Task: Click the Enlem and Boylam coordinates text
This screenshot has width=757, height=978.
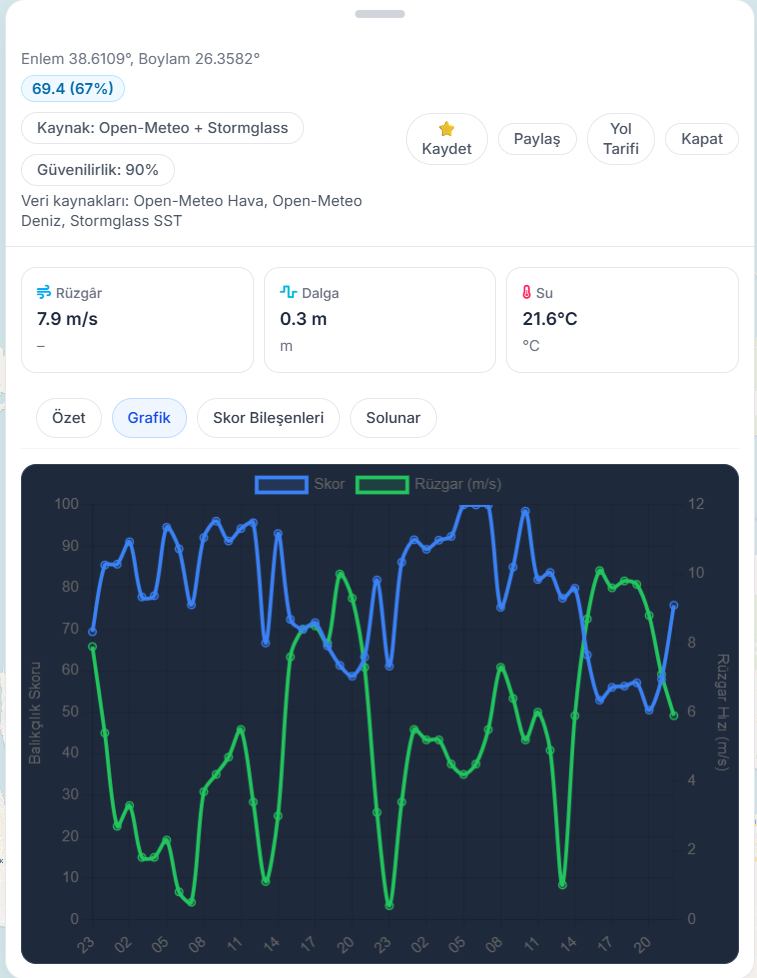Action: click(x=140, y=59)
